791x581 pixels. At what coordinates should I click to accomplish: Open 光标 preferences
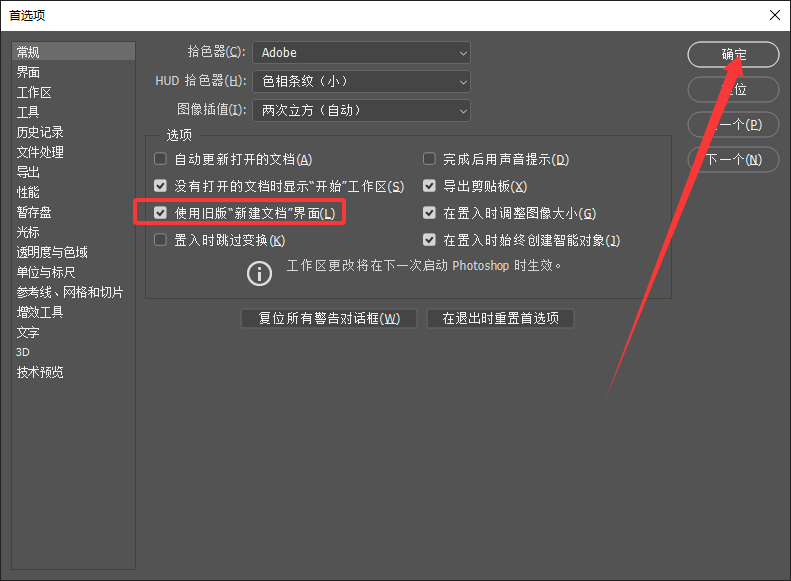[x=74, y=232]
